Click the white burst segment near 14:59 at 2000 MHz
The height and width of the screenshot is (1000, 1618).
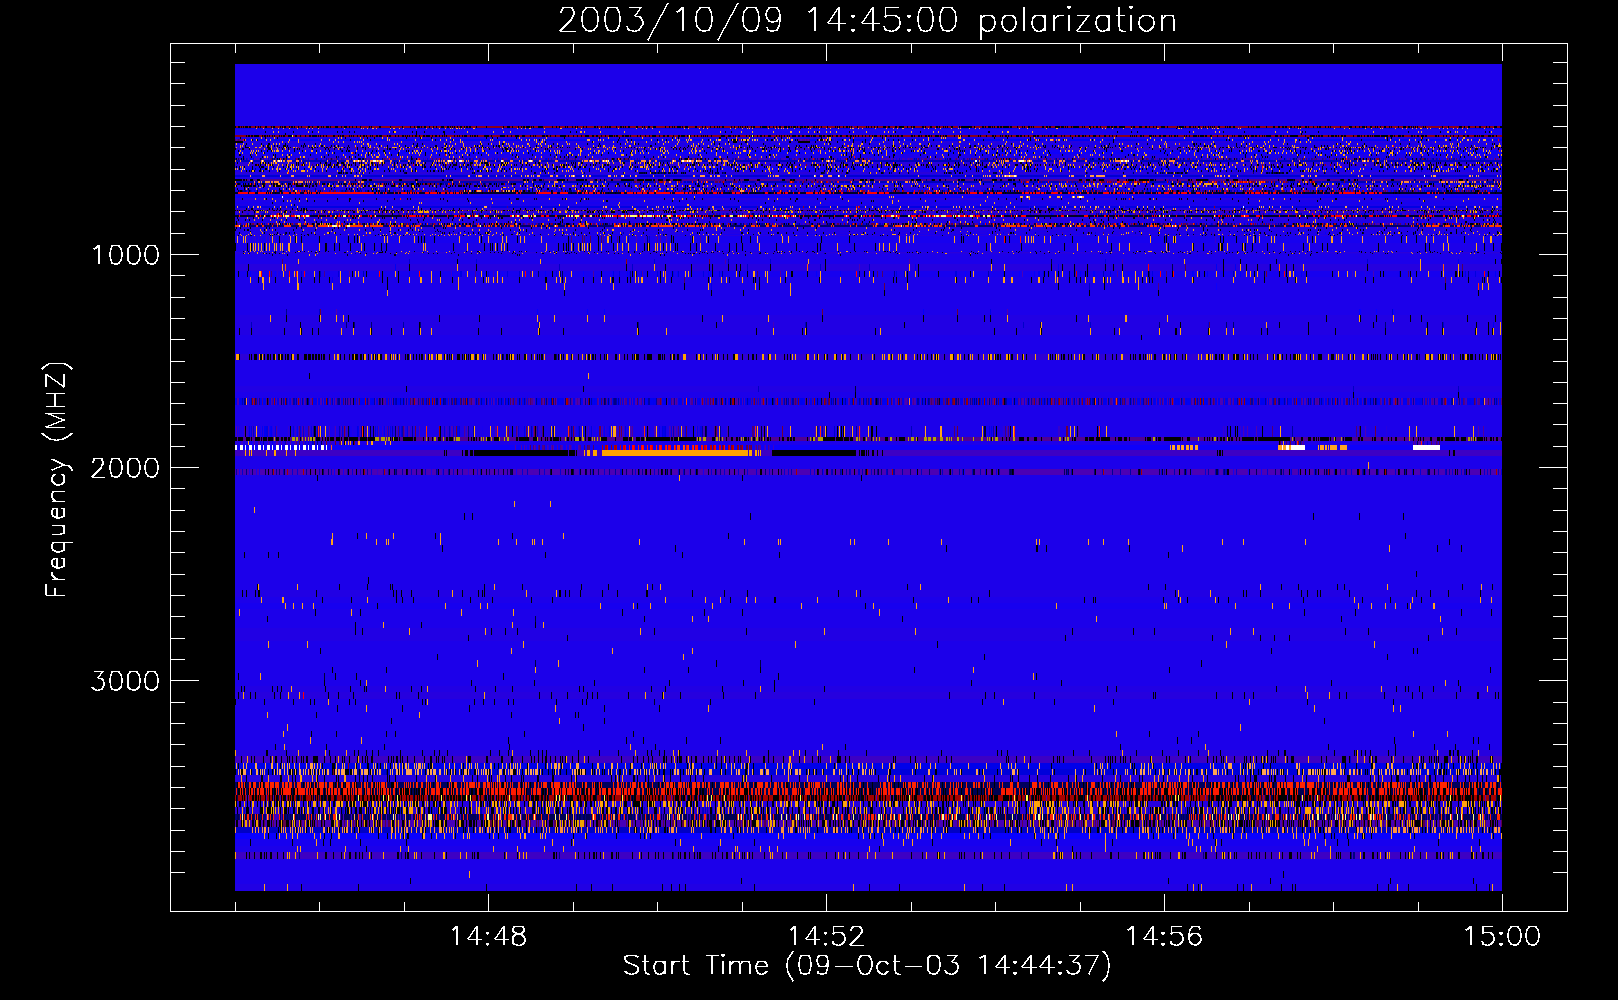1426,448
